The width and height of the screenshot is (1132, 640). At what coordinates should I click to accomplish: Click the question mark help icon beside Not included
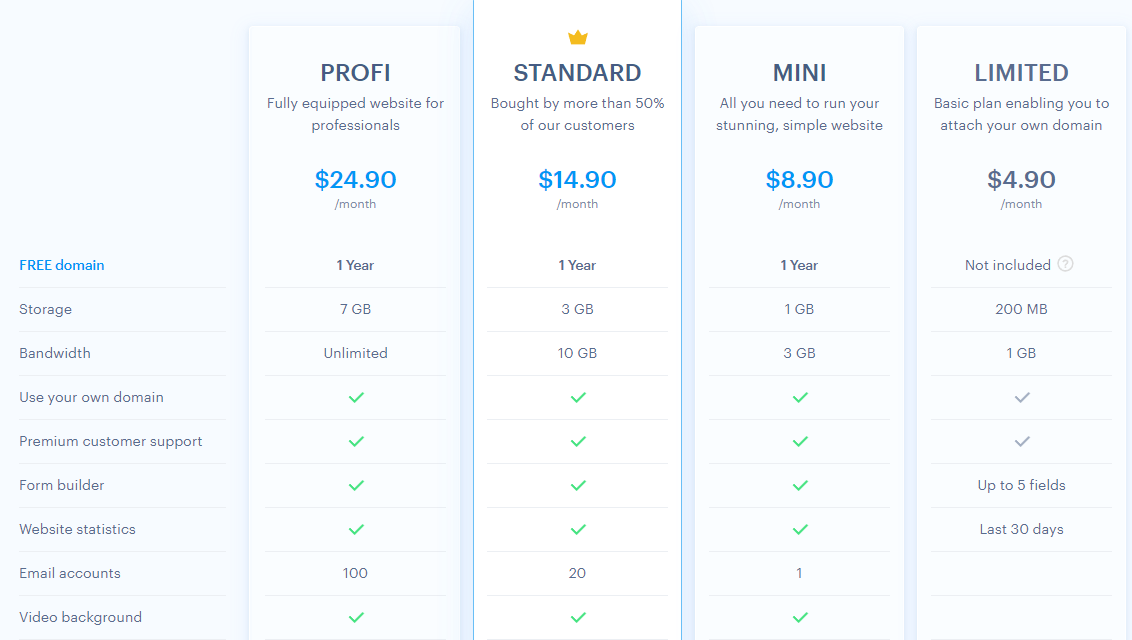pyautogui.click(x=1066, y=264)
